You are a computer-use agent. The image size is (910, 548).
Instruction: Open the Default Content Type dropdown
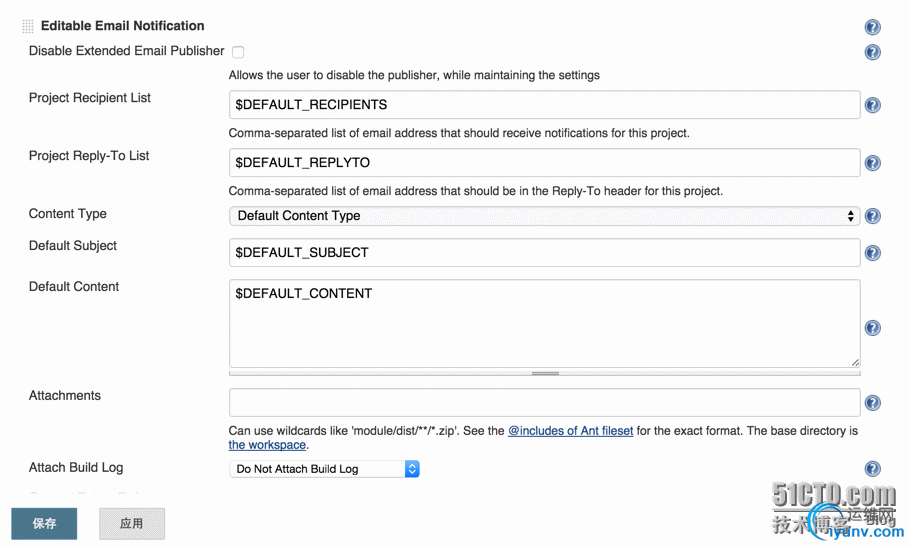[x=544, y=216]
